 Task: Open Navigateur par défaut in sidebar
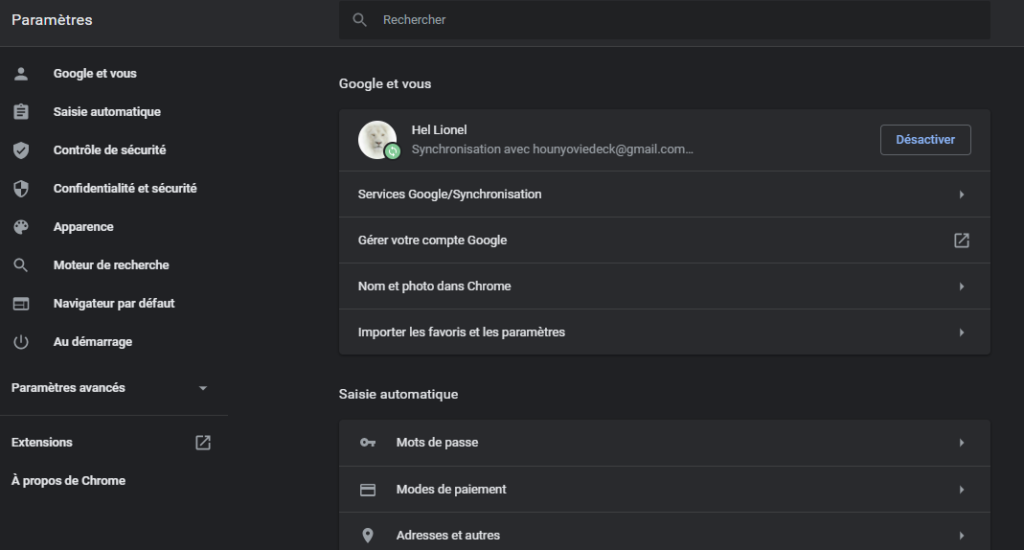(x=114, y=304)
